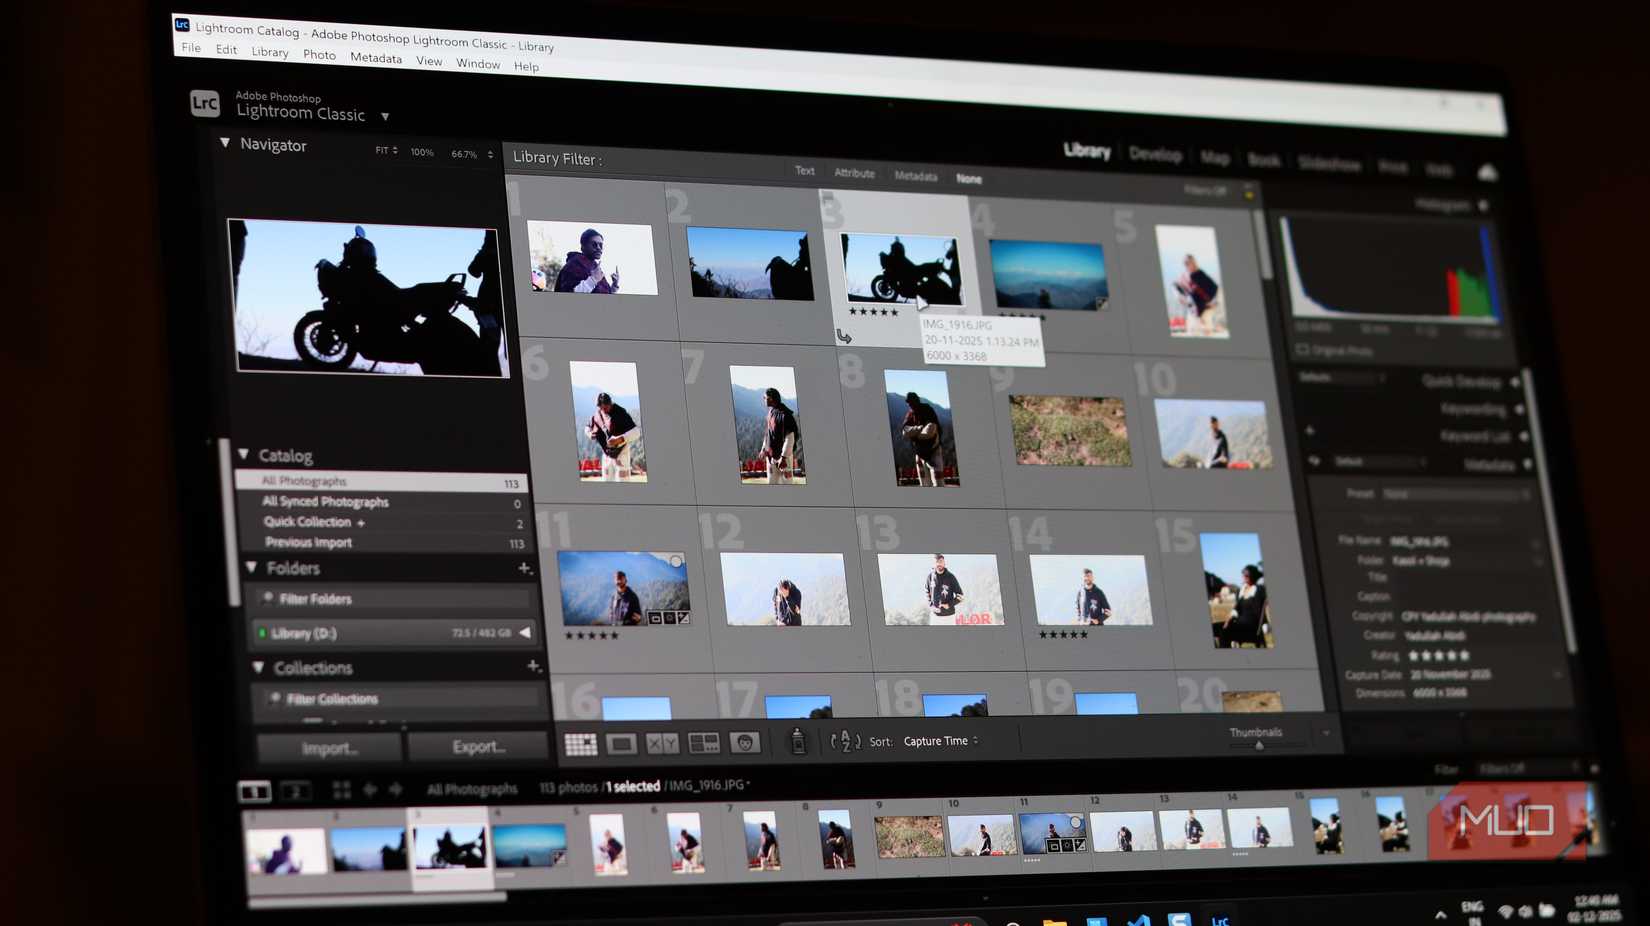Select the Grid view icon
This screenshot has height=926, width=1650.
pyautogui.click(x=579, y=742)
